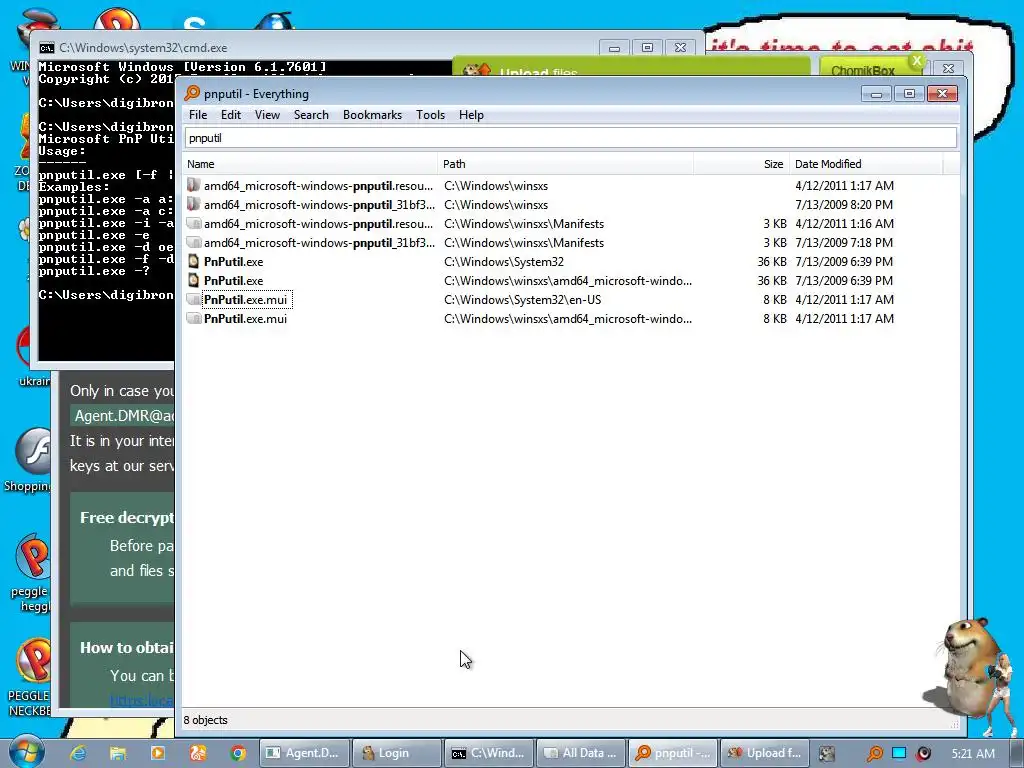Click the icon of PnPutil.exe.mui in System32\en-US

193,299
